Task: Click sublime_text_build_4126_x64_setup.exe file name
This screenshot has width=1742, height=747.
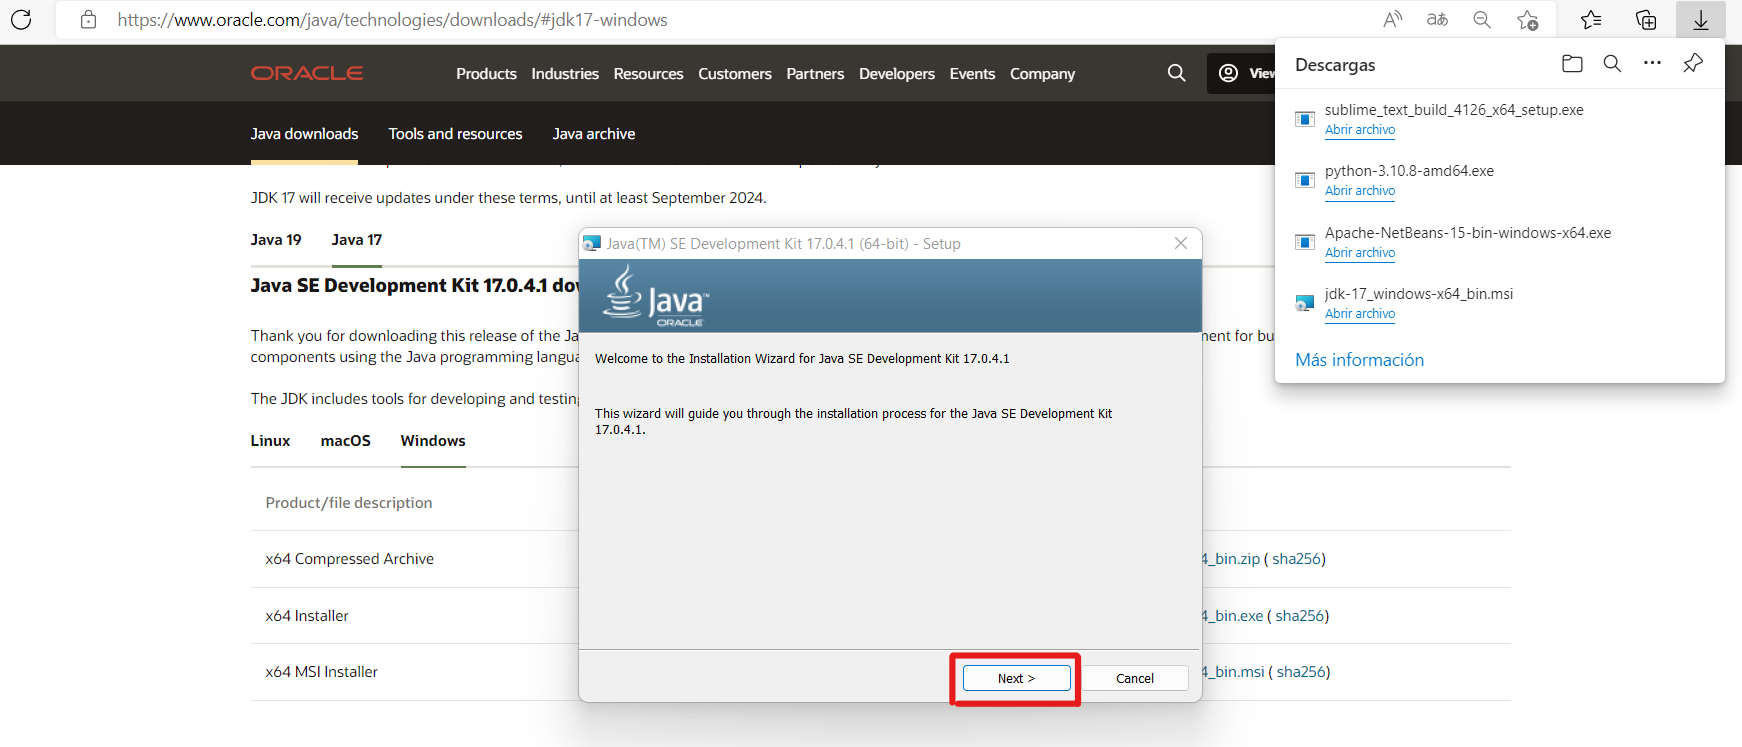Action: point(1454,110)
